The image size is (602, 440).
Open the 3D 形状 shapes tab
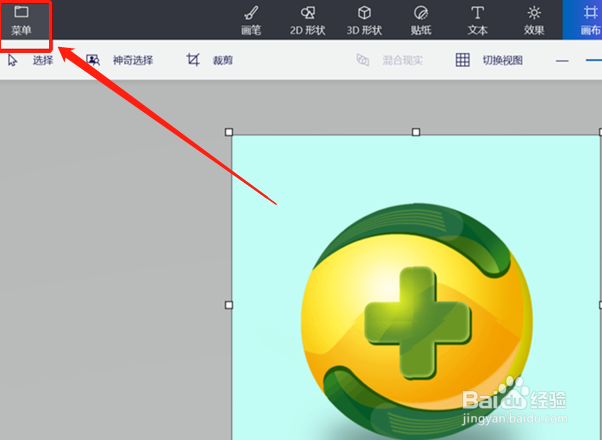tap(364, 20)
